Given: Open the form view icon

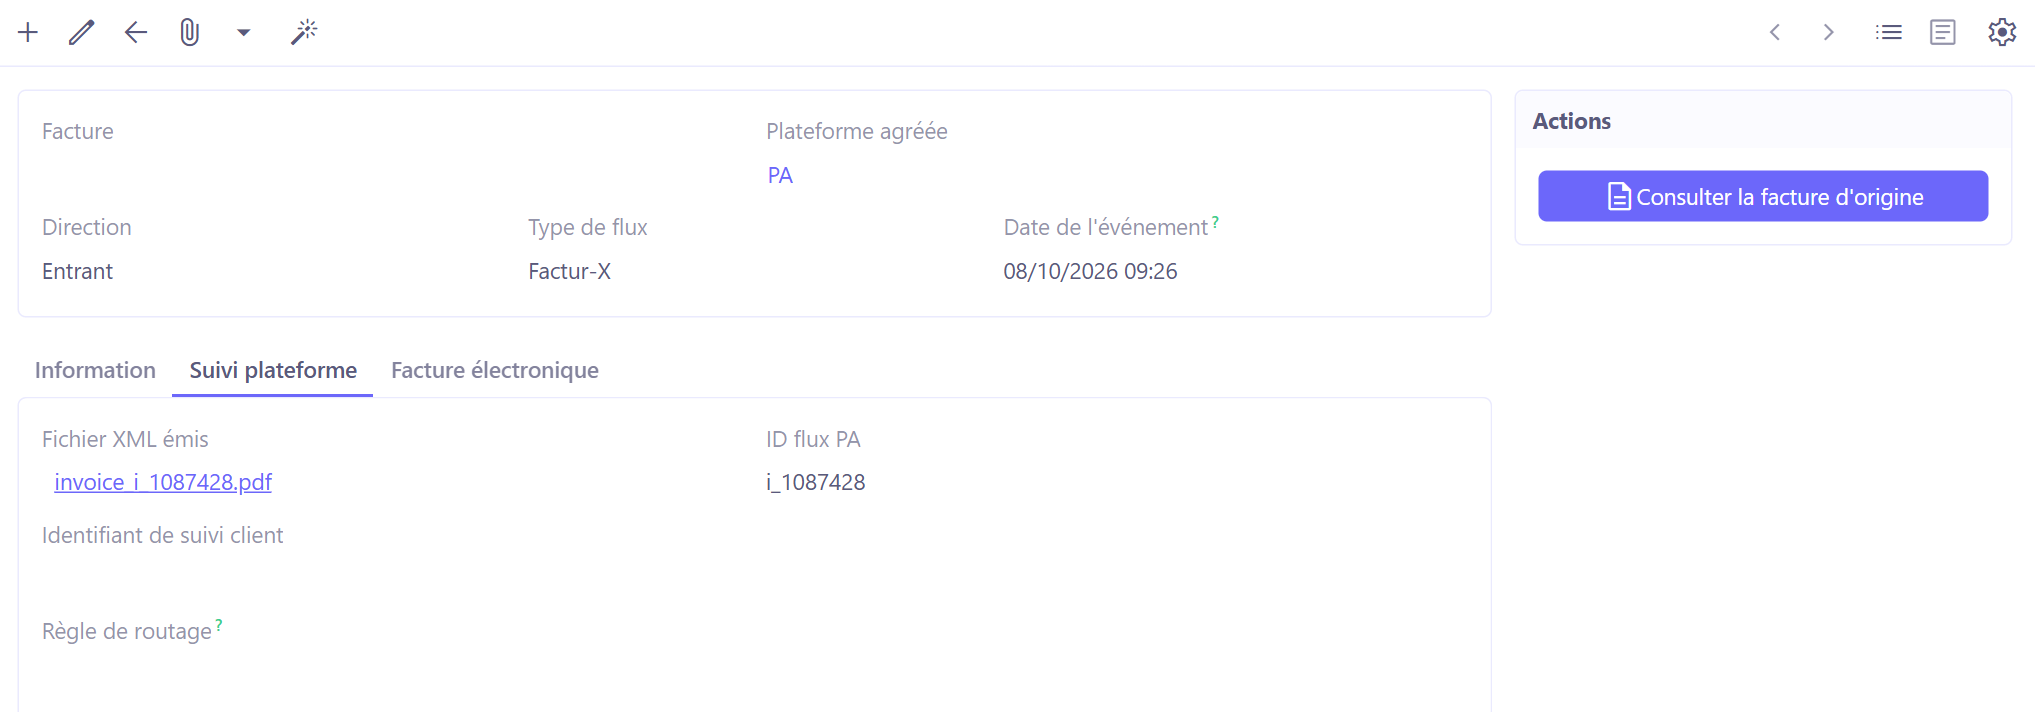Looking at the screenshot, I should tap(1943, 32).
